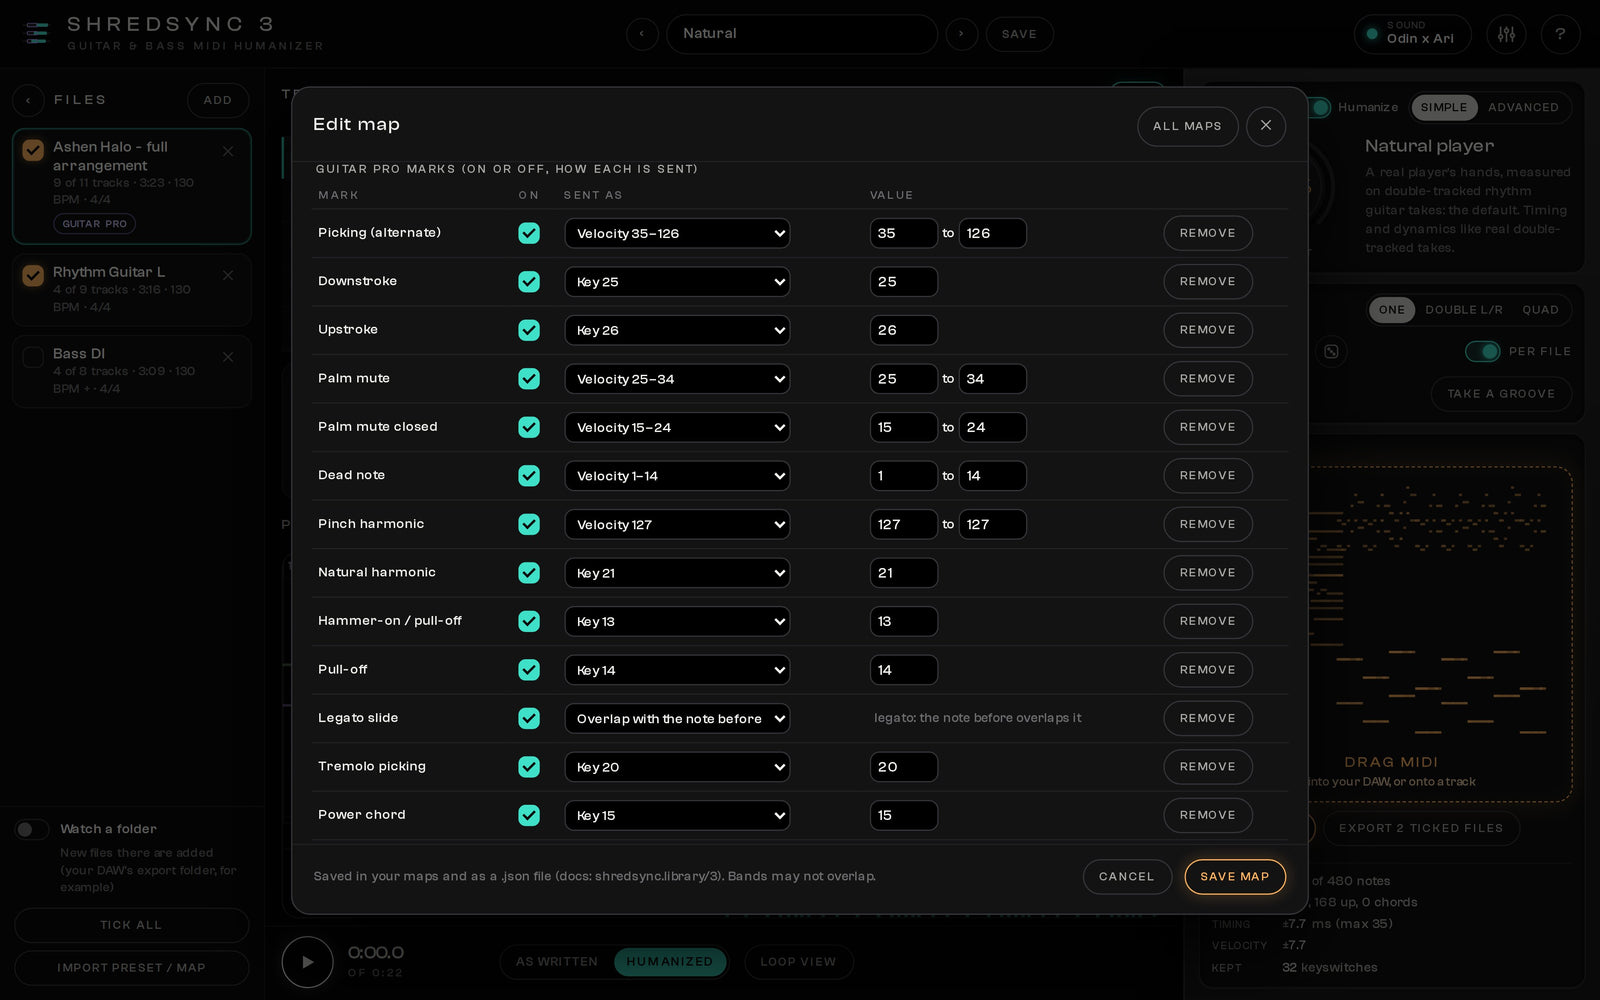
Task: Remove the Hammer-on / pull-off row
Action: click(1208, 621)
